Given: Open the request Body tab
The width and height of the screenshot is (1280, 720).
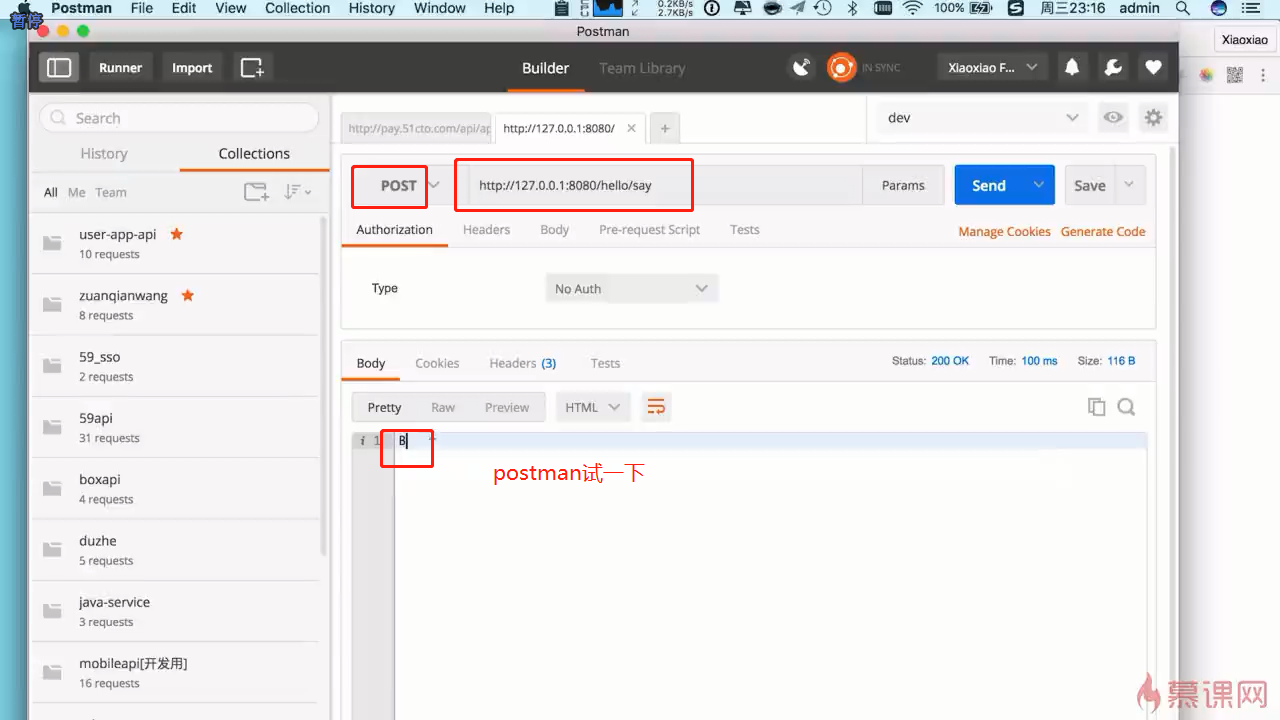Looking at the screenshot, I should click(554, 229).
